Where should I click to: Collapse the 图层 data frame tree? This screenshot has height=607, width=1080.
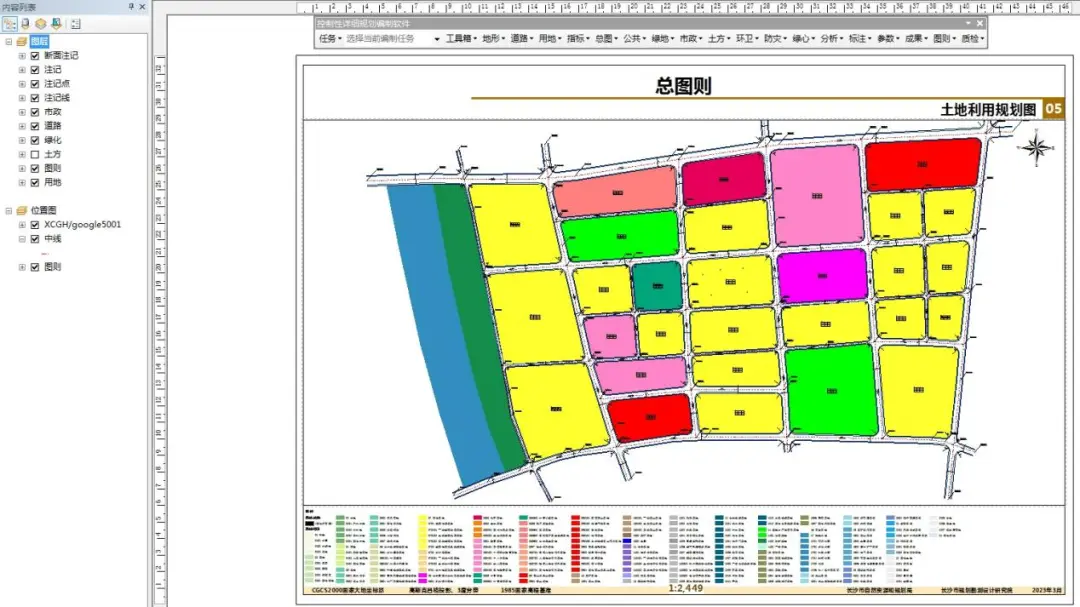pyautogui.click(x=9, y=41)
